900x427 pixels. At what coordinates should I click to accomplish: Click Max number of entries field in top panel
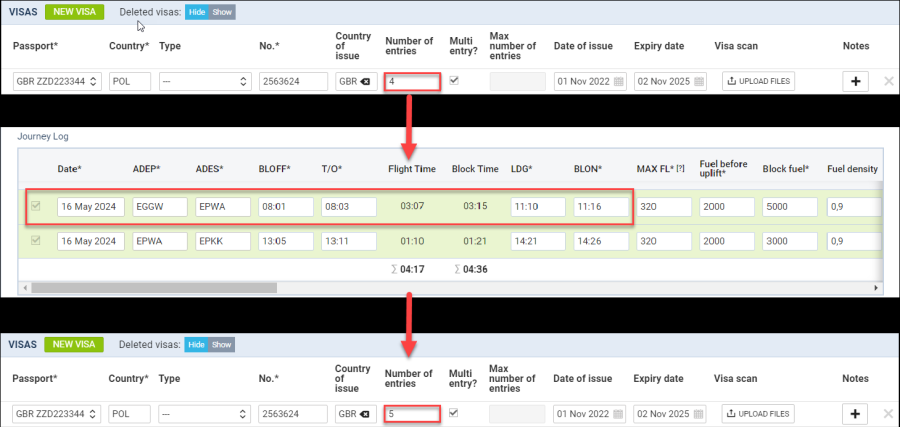(517, 81)
